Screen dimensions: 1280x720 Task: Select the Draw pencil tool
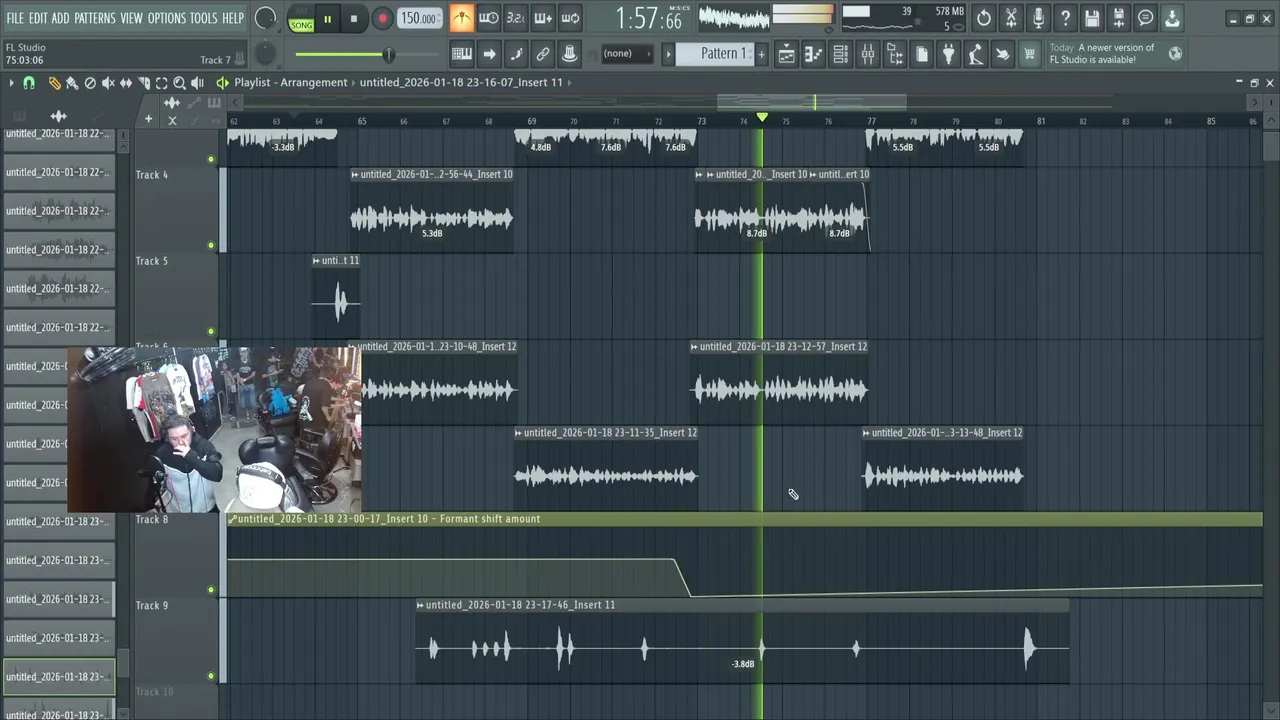pos(54,83)
